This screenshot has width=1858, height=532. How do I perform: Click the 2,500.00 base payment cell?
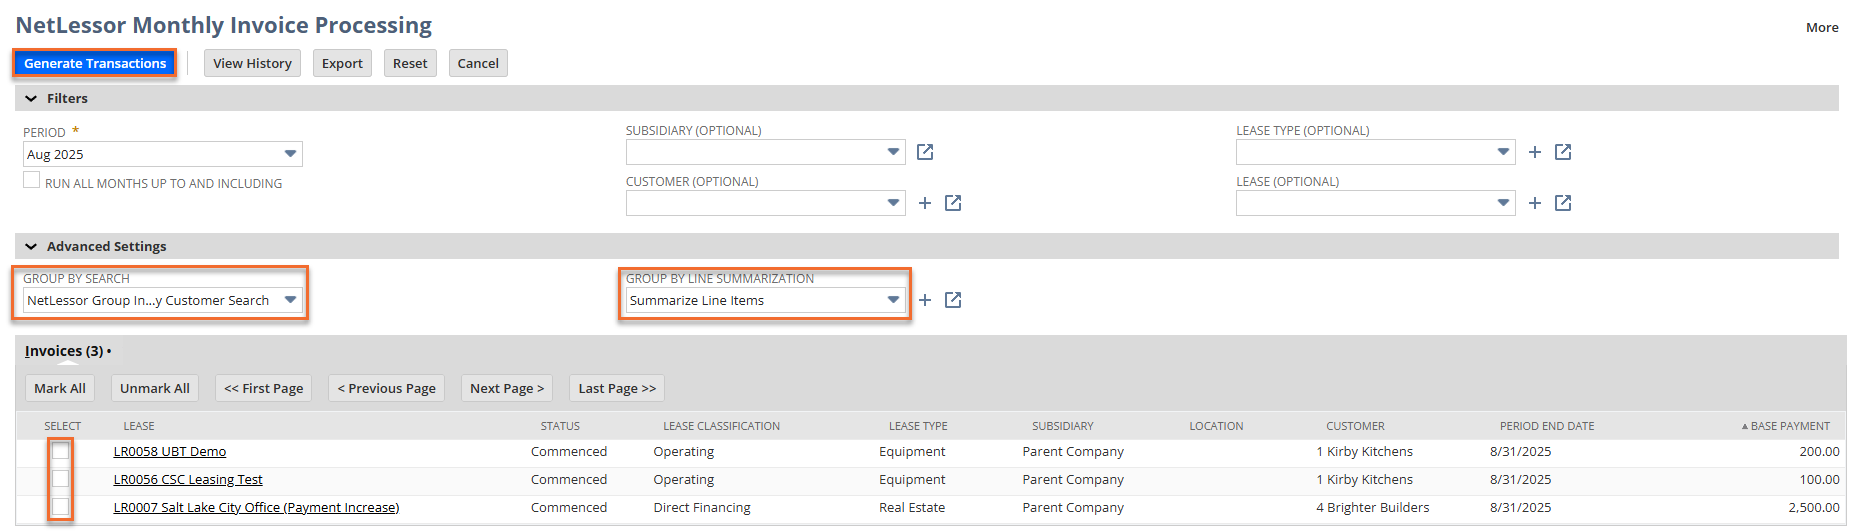tap(1814, 507)
